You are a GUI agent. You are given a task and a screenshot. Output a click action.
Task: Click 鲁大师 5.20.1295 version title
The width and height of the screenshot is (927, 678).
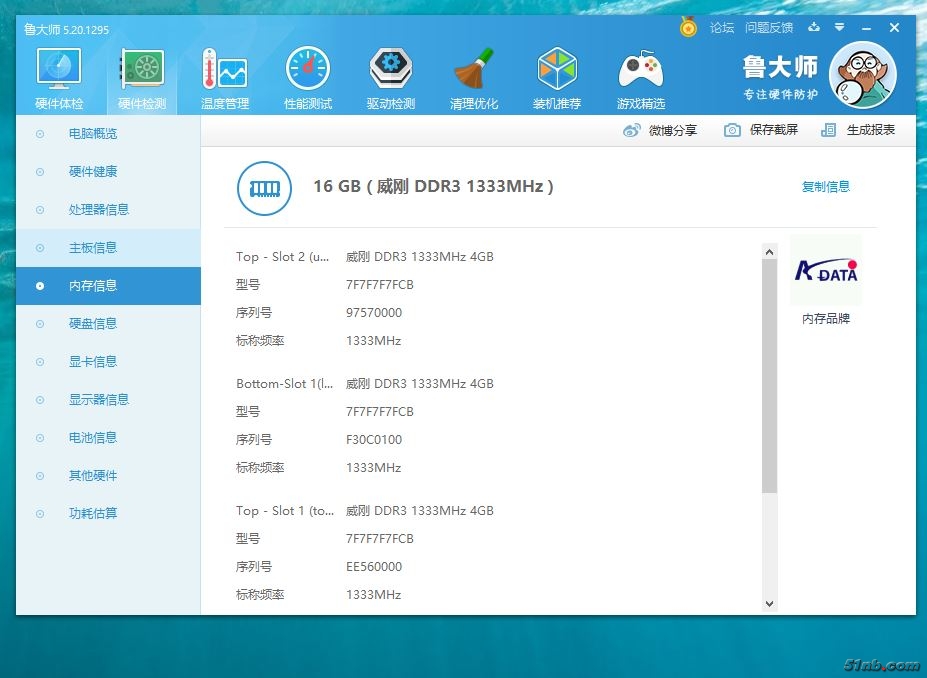(66, 30)
